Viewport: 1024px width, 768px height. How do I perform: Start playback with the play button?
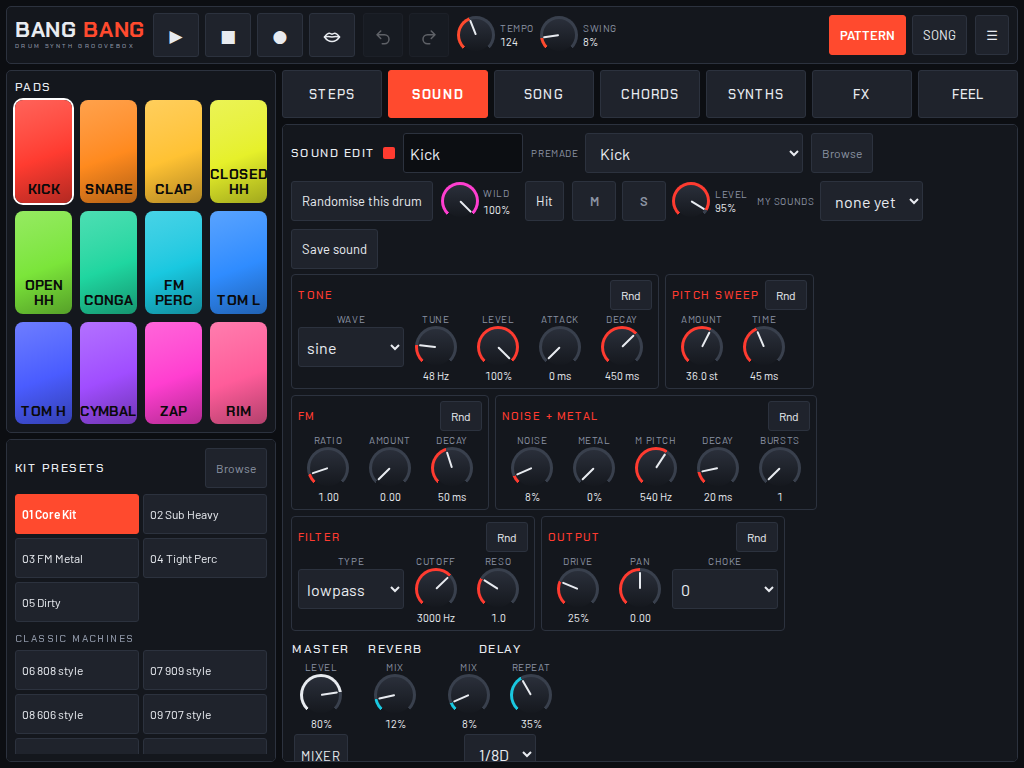coord(176,35)
